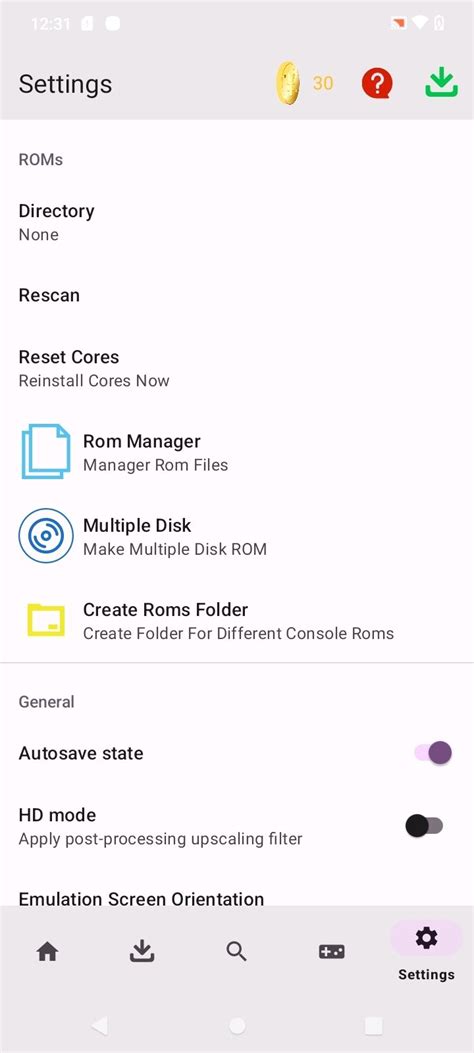Image resolution: width=474 pixels, height=1053 pixels.
Task: Open Search tab magnifier icon
Action: (236, 951)
